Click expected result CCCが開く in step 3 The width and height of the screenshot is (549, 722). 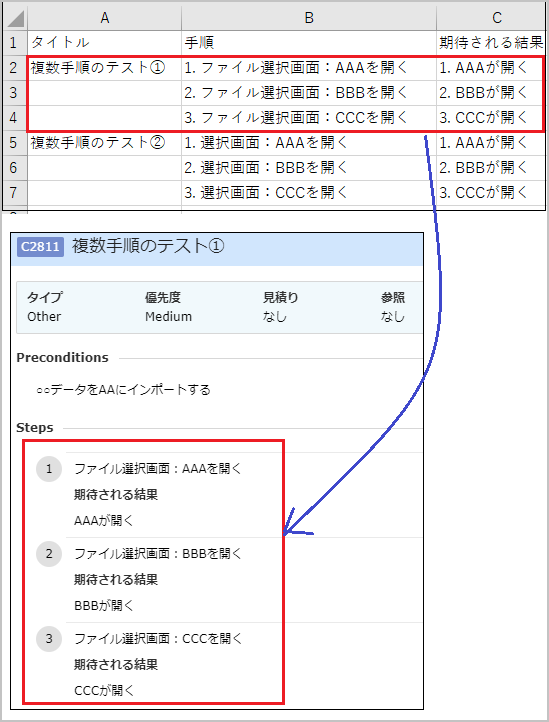pos(104,690)
